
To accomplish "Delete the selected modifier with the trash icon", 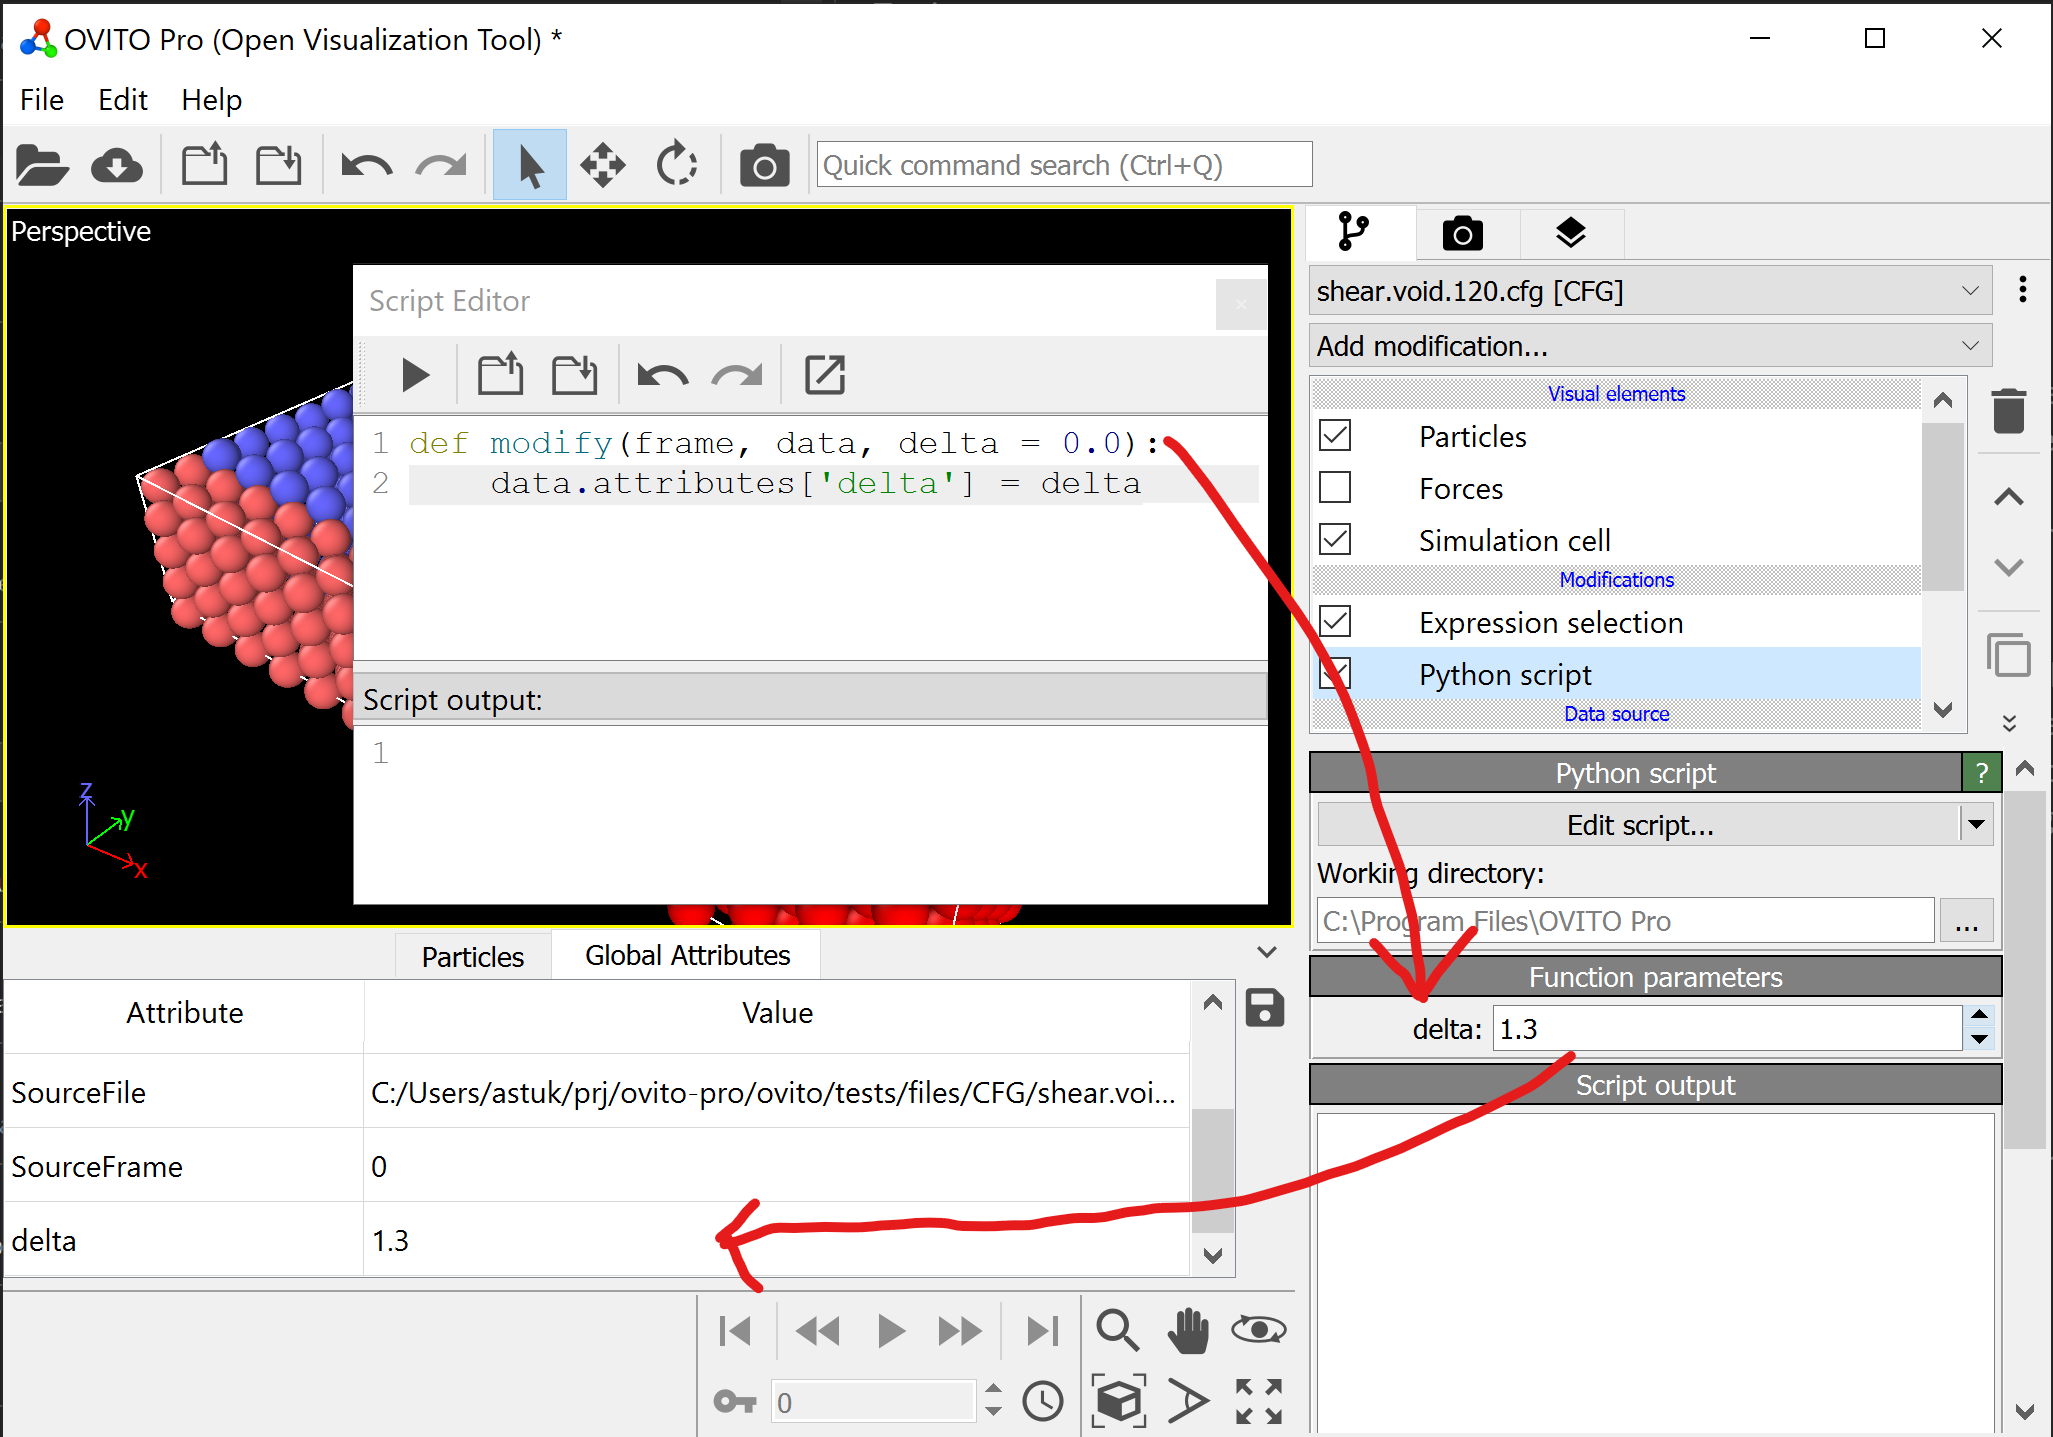I will [2010, 411].
